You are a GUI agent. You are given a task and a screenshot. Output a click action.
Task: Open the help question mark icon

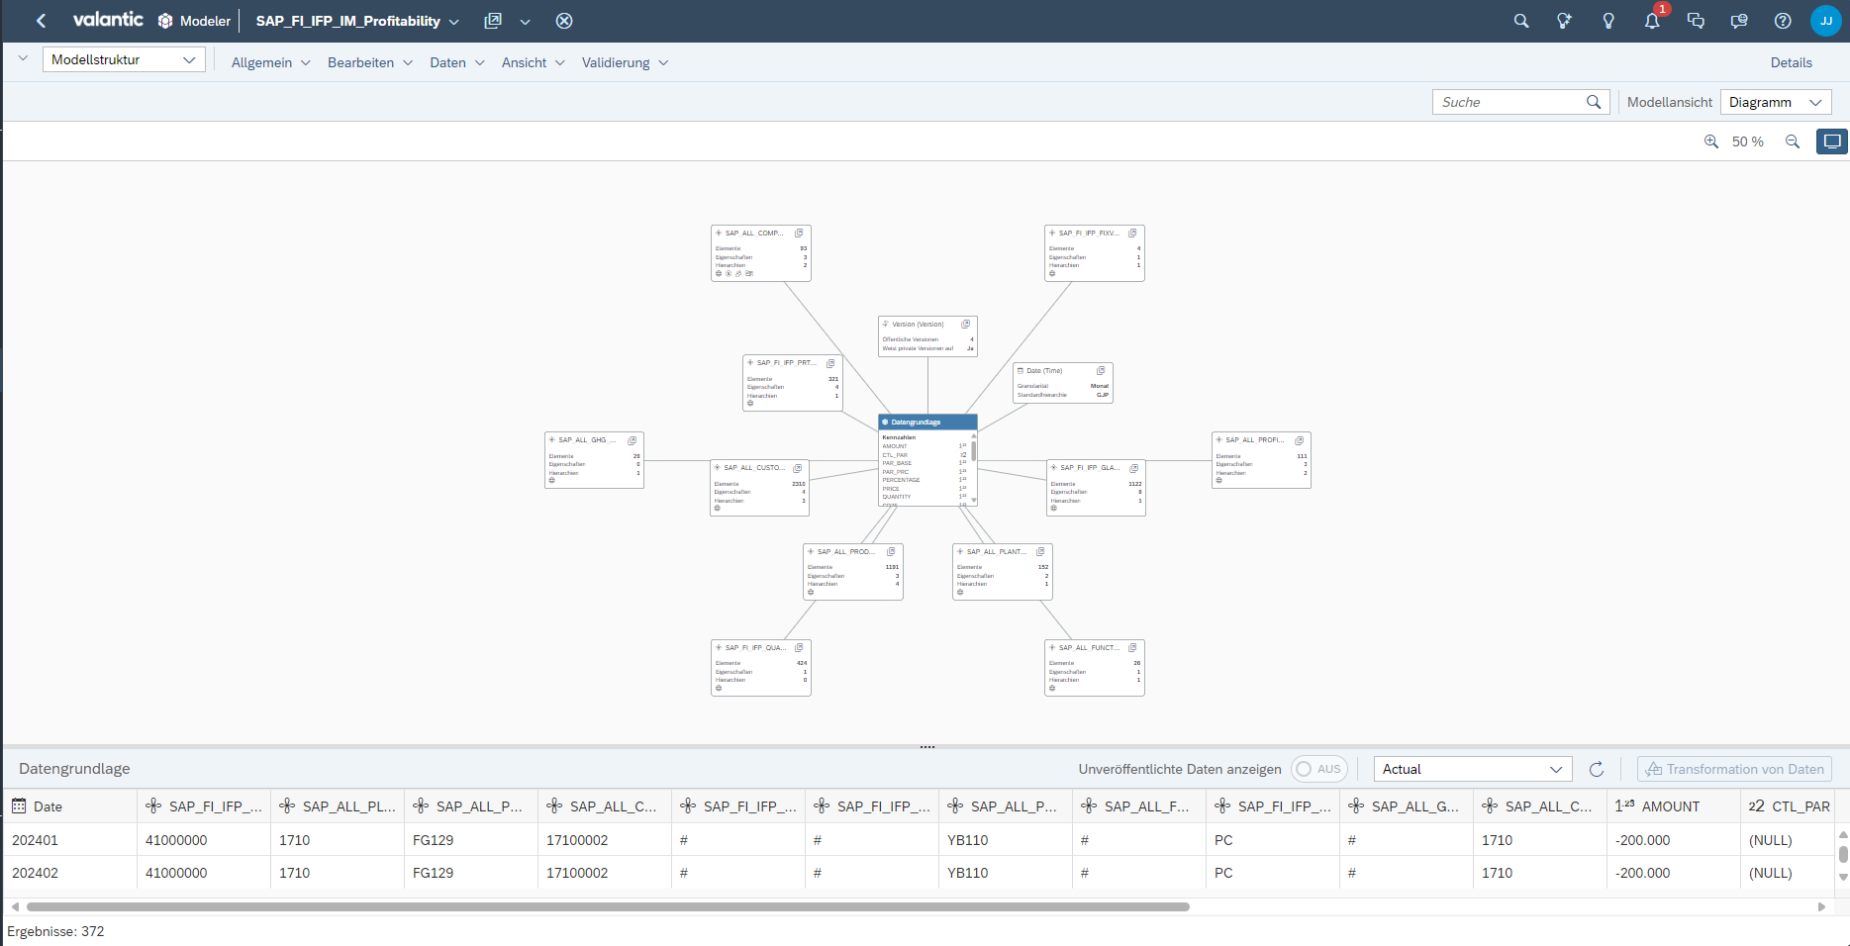(x=1782, y=21)
